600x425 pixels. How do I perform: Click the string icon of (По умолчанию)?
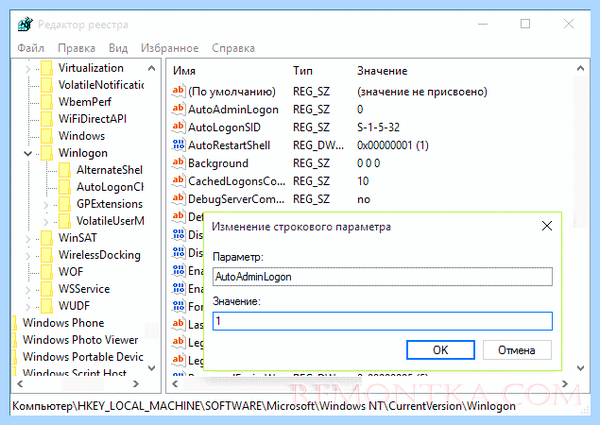click(x=178, y=91)
